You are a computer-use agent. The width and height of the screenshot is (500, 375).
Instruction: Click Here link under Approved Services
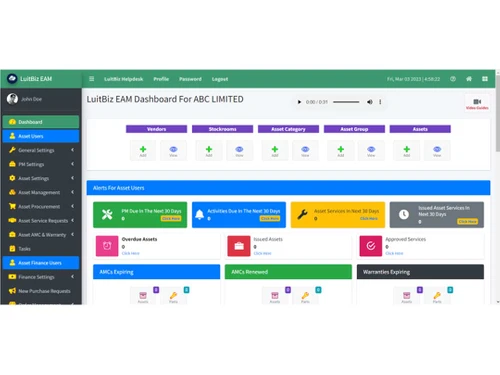pos(394,253)
